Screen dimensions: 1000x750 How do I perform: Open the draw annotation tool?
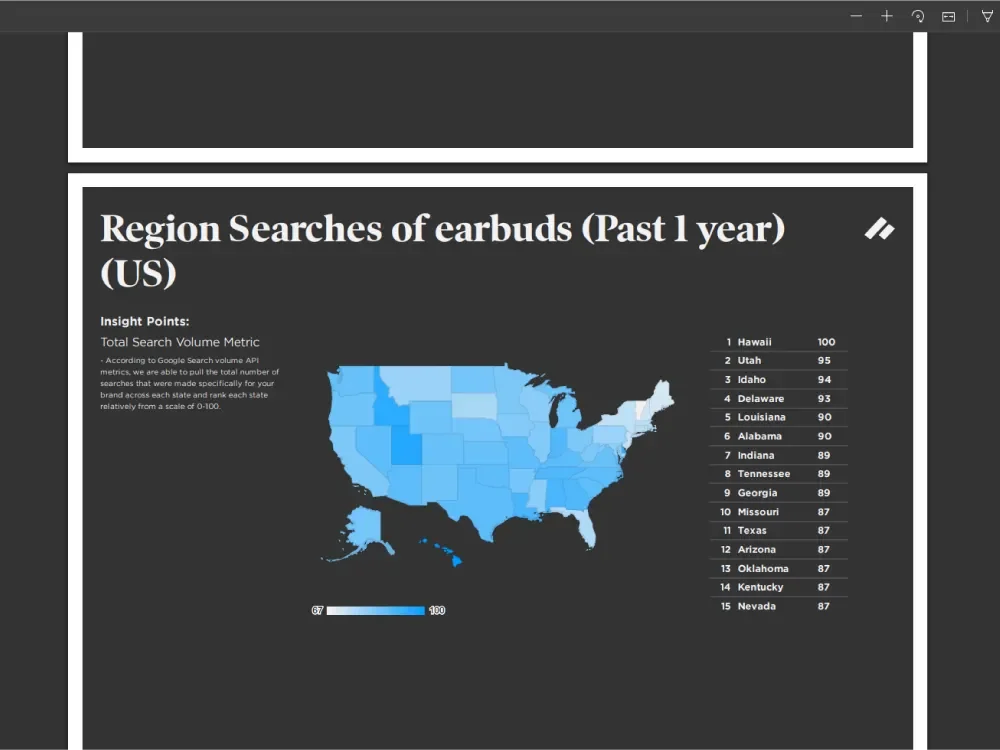[987, 16]
